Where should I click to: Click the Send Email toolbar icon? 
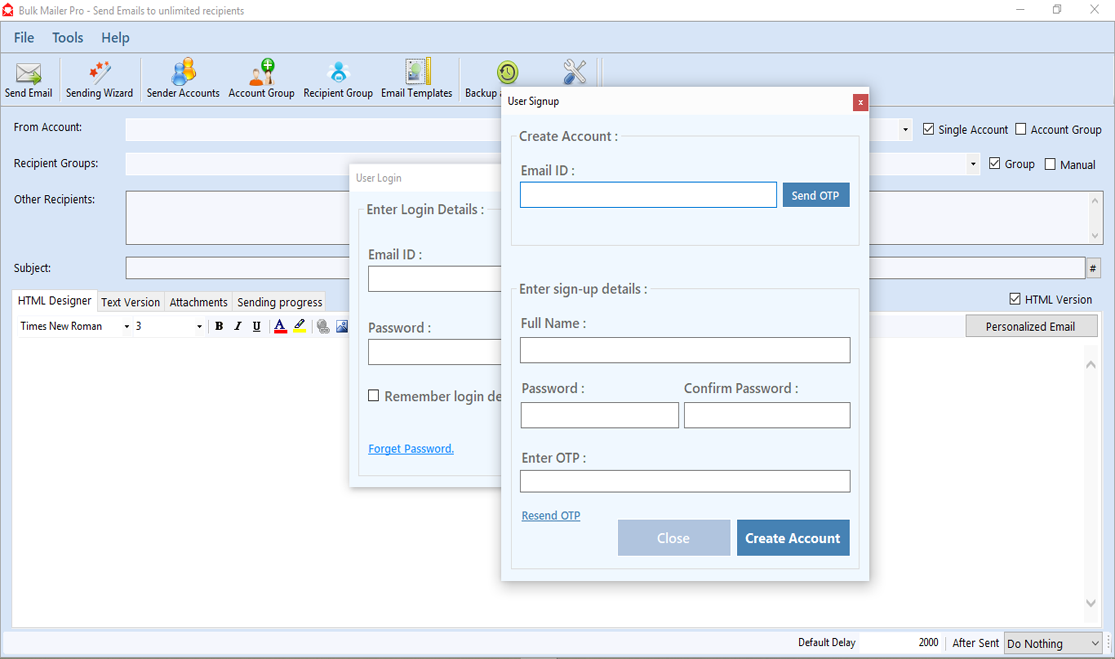coord(28,79)
